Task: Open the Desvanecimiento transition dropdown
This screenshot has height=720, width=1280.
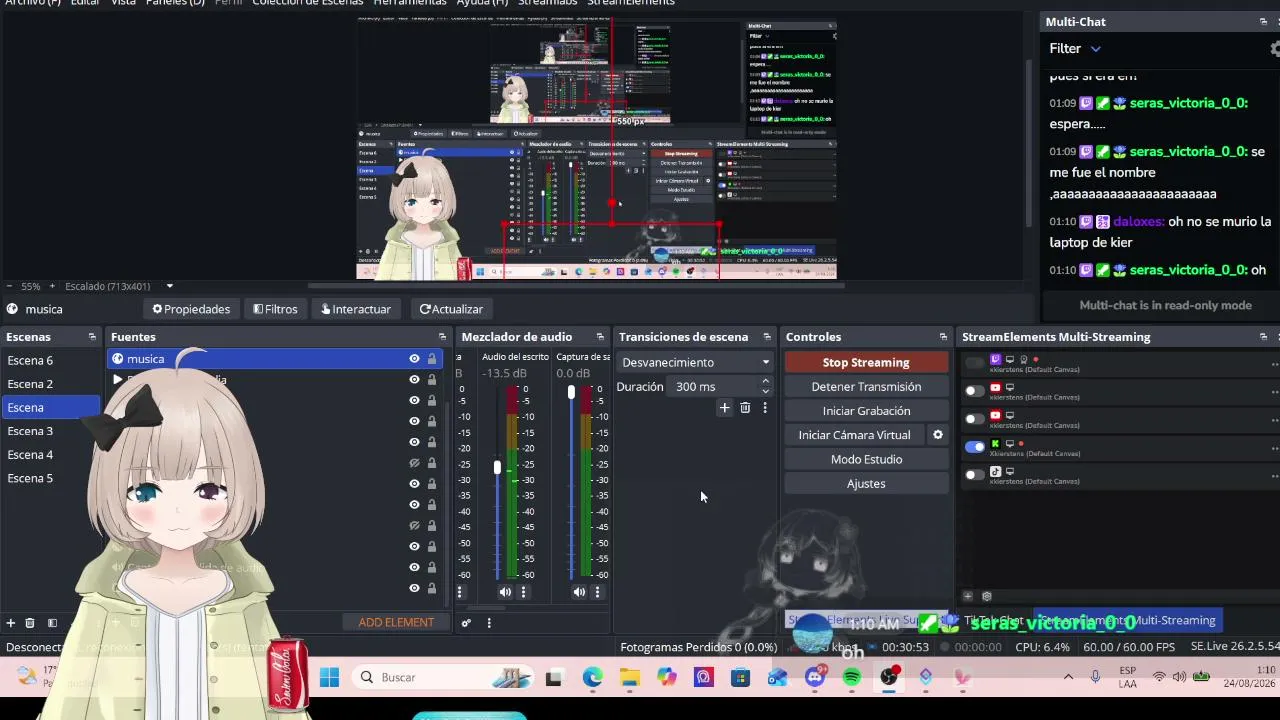Action: [x=695, y=362]
